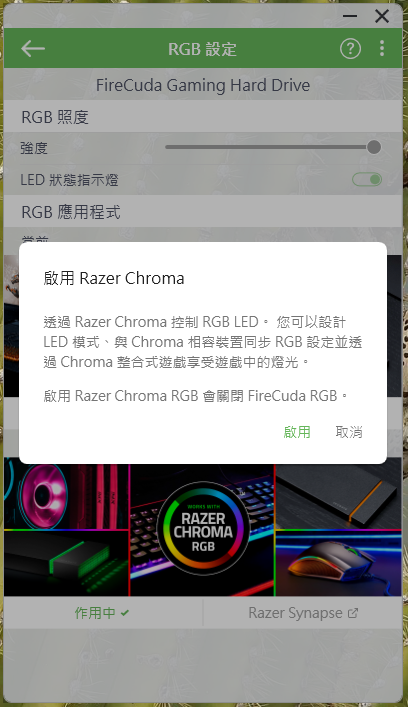408x707 pixels.
Task: Click the gaming mouse image
Action: (x=338, y=564)
